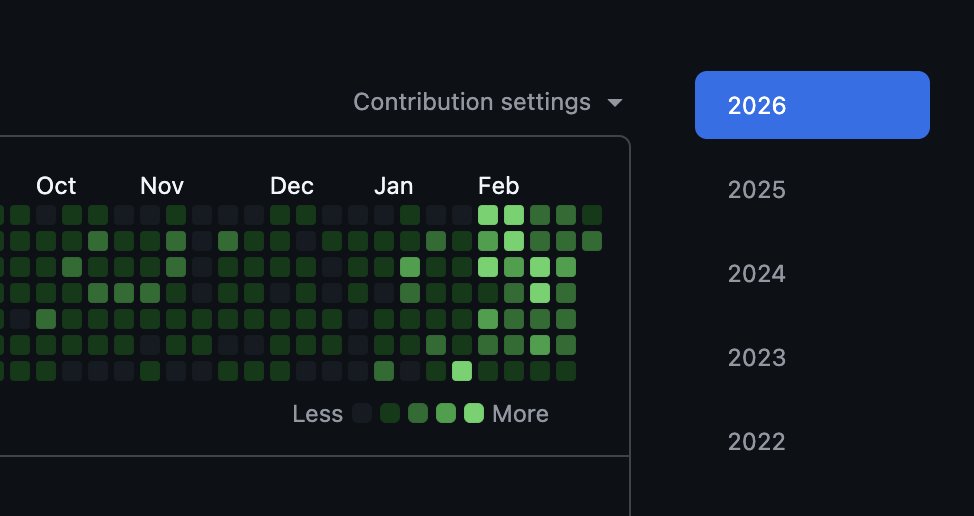The height and width of the screenshot is (516, 974).
Task: Click the middle legend swatch of five
Action: point(418,413)
